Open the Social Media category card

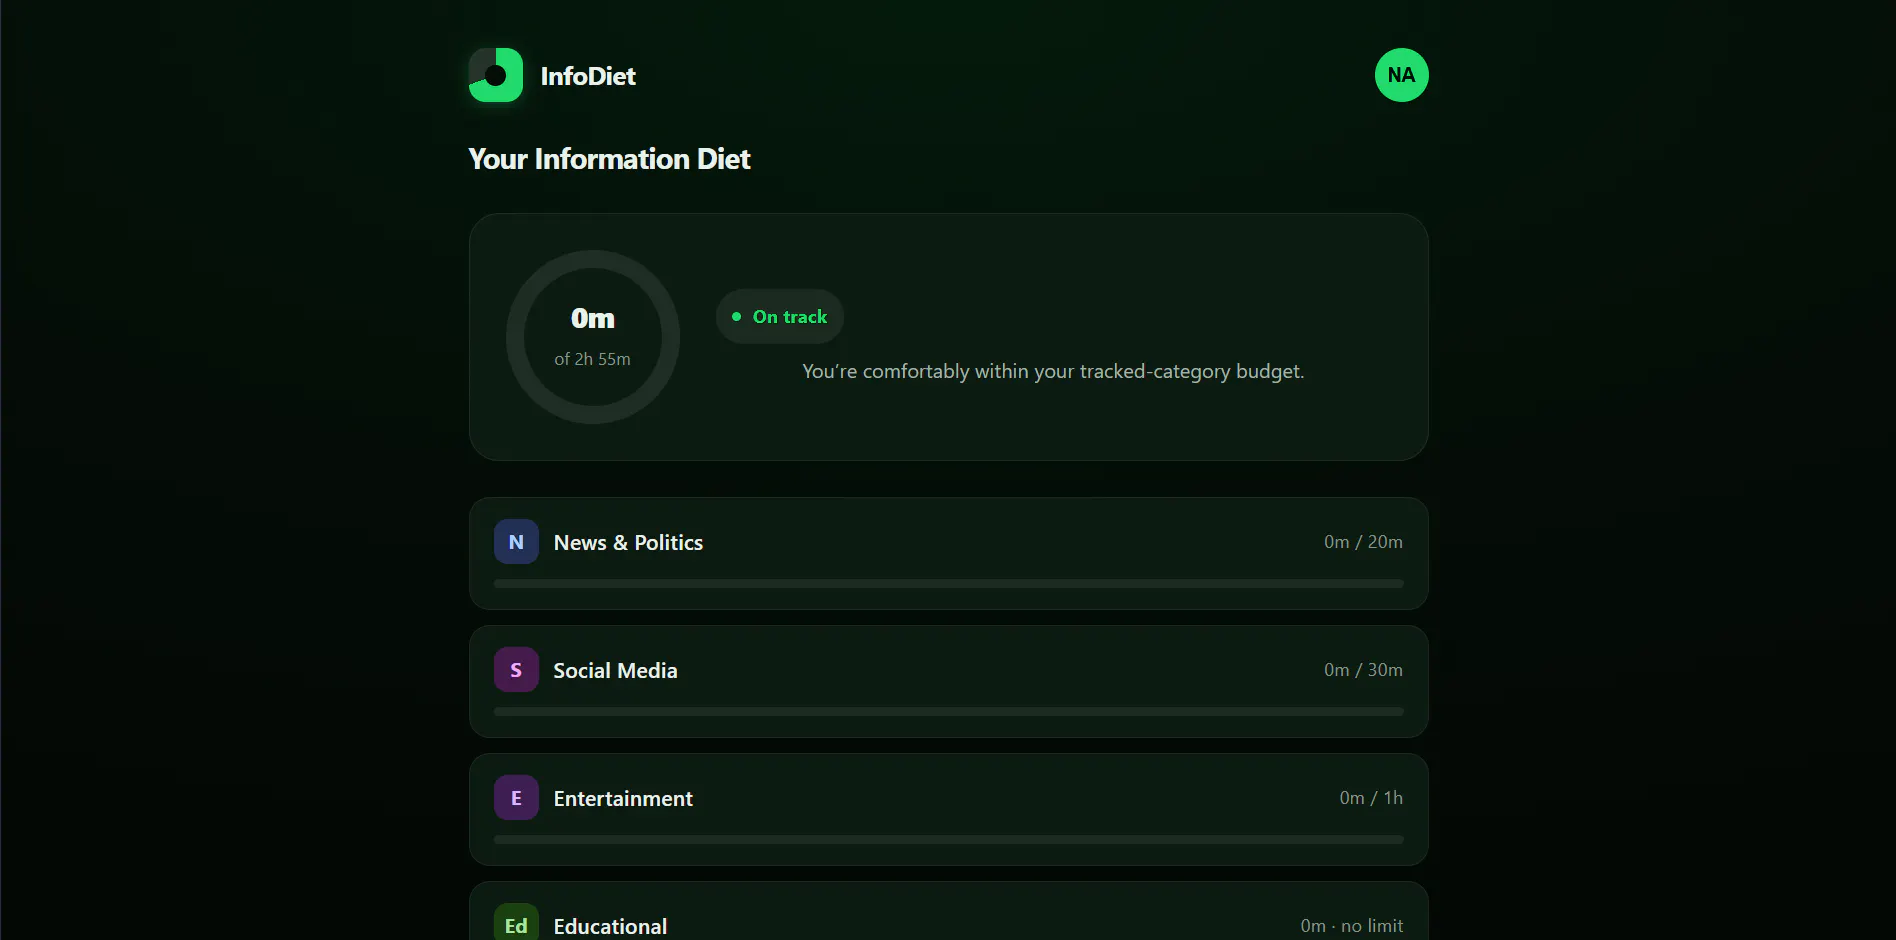pyautogui.click(x=948, y=682)
